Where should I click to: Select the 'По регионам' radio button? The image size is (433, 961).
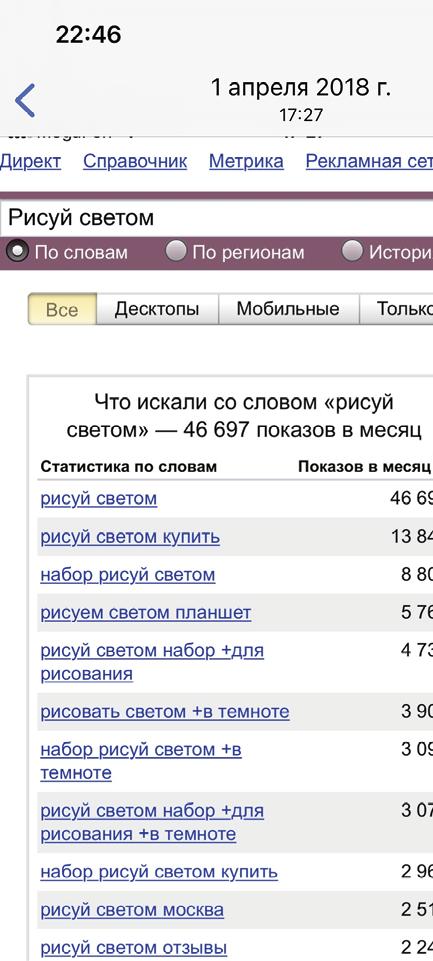click(x=176, y=251)
